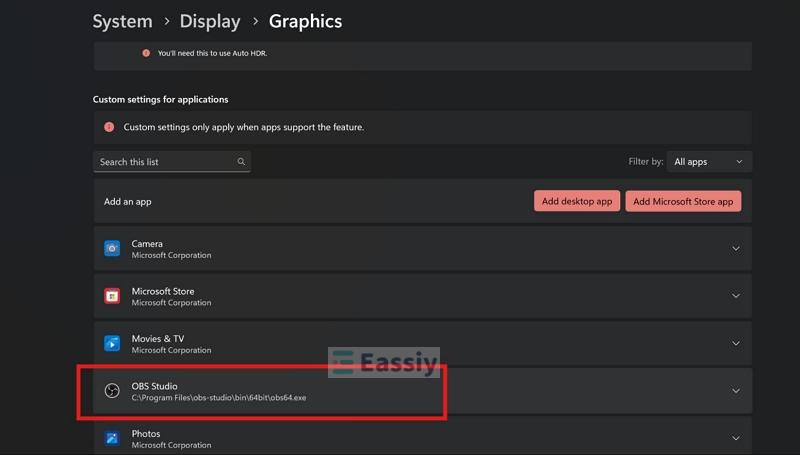
Task: Click Add Microsoft Store app button
Action: click(683, 201)
